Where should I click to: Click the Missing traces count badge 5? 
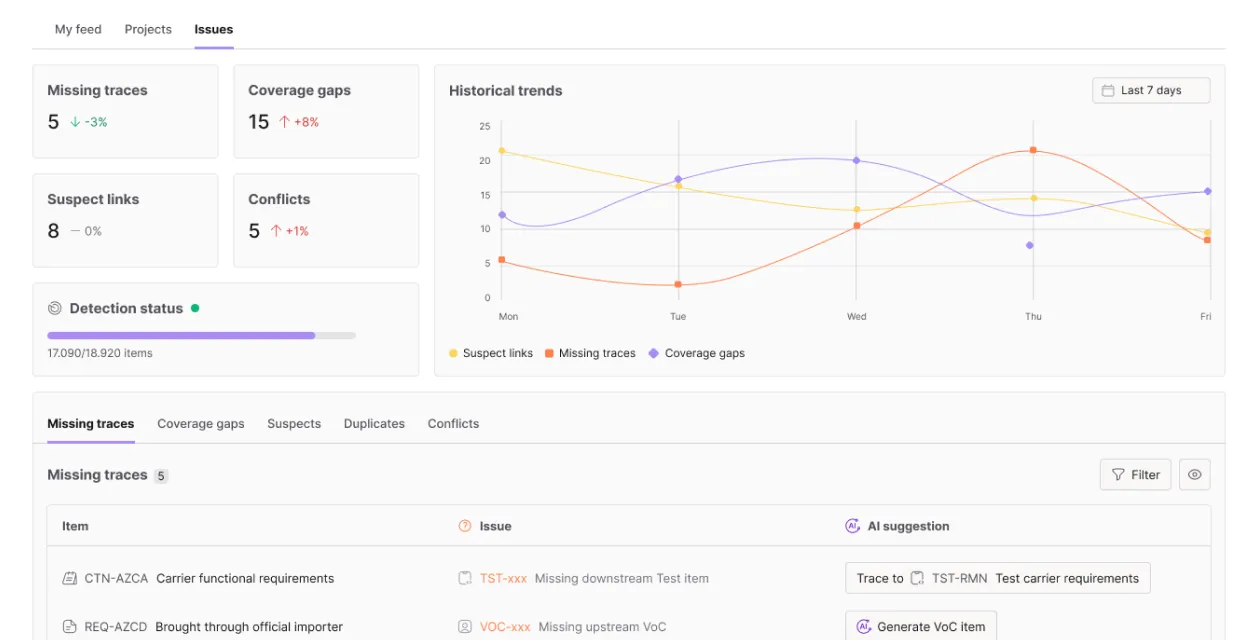(x=161, y=476)
